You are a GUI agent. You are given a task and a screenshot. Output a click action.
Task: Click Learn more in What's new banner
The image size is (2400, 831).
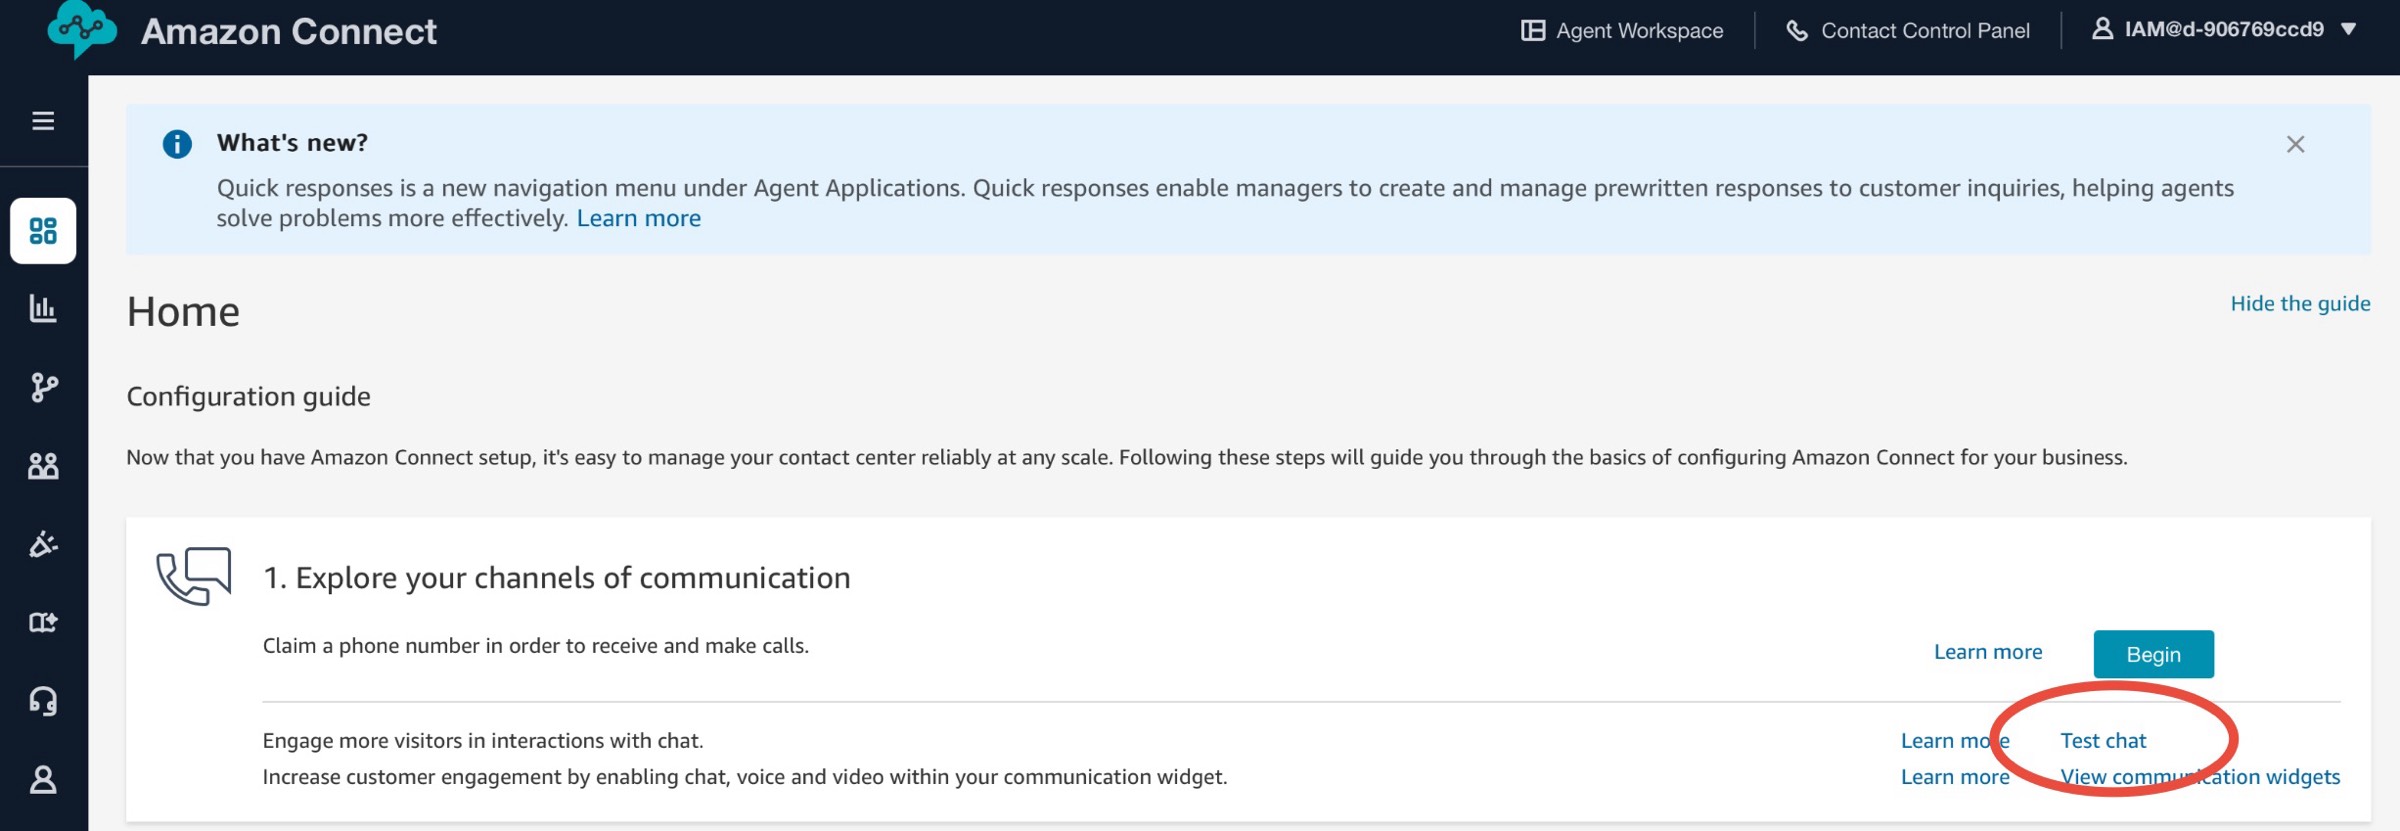point(639,218)
